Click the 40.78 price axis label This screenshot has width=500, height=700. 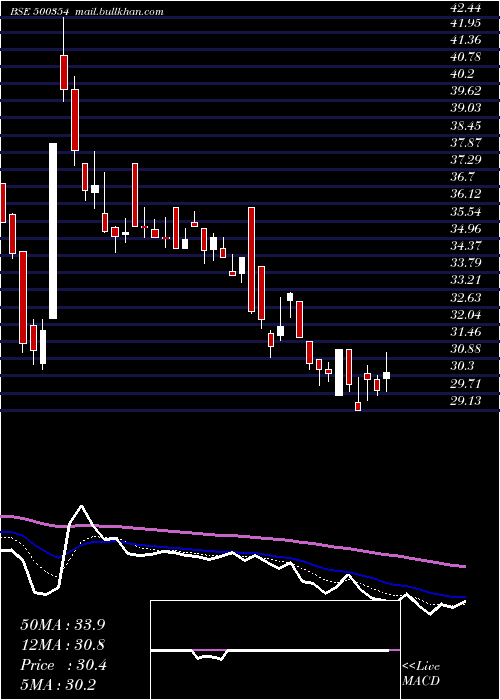click(x=466, y=57)
